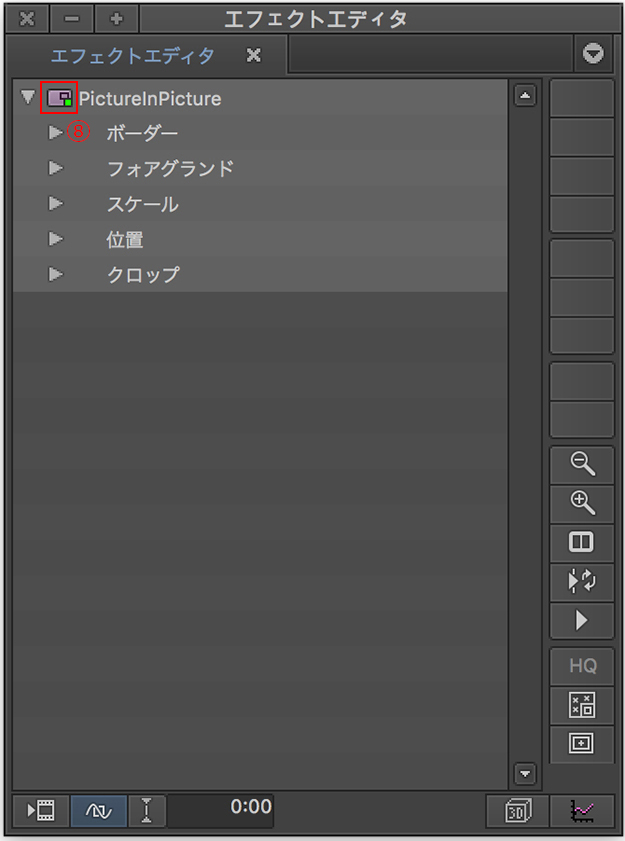
Task: Click the PictureInPicture effect icon
Action: pos(59,98)
